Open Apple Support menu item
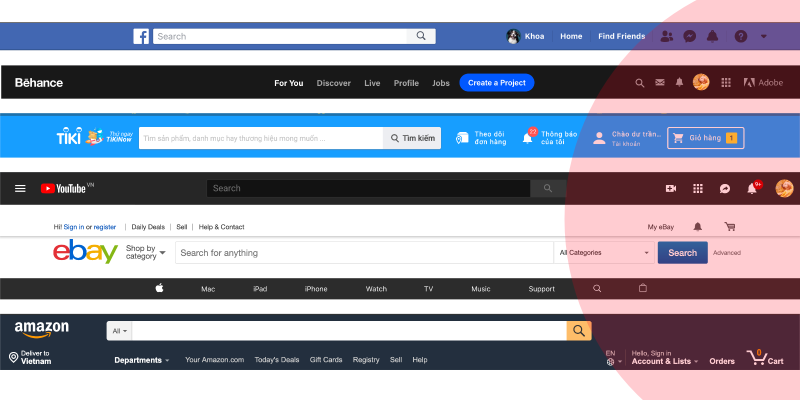Screen dimensions: 800x400 tap(541, 289)
